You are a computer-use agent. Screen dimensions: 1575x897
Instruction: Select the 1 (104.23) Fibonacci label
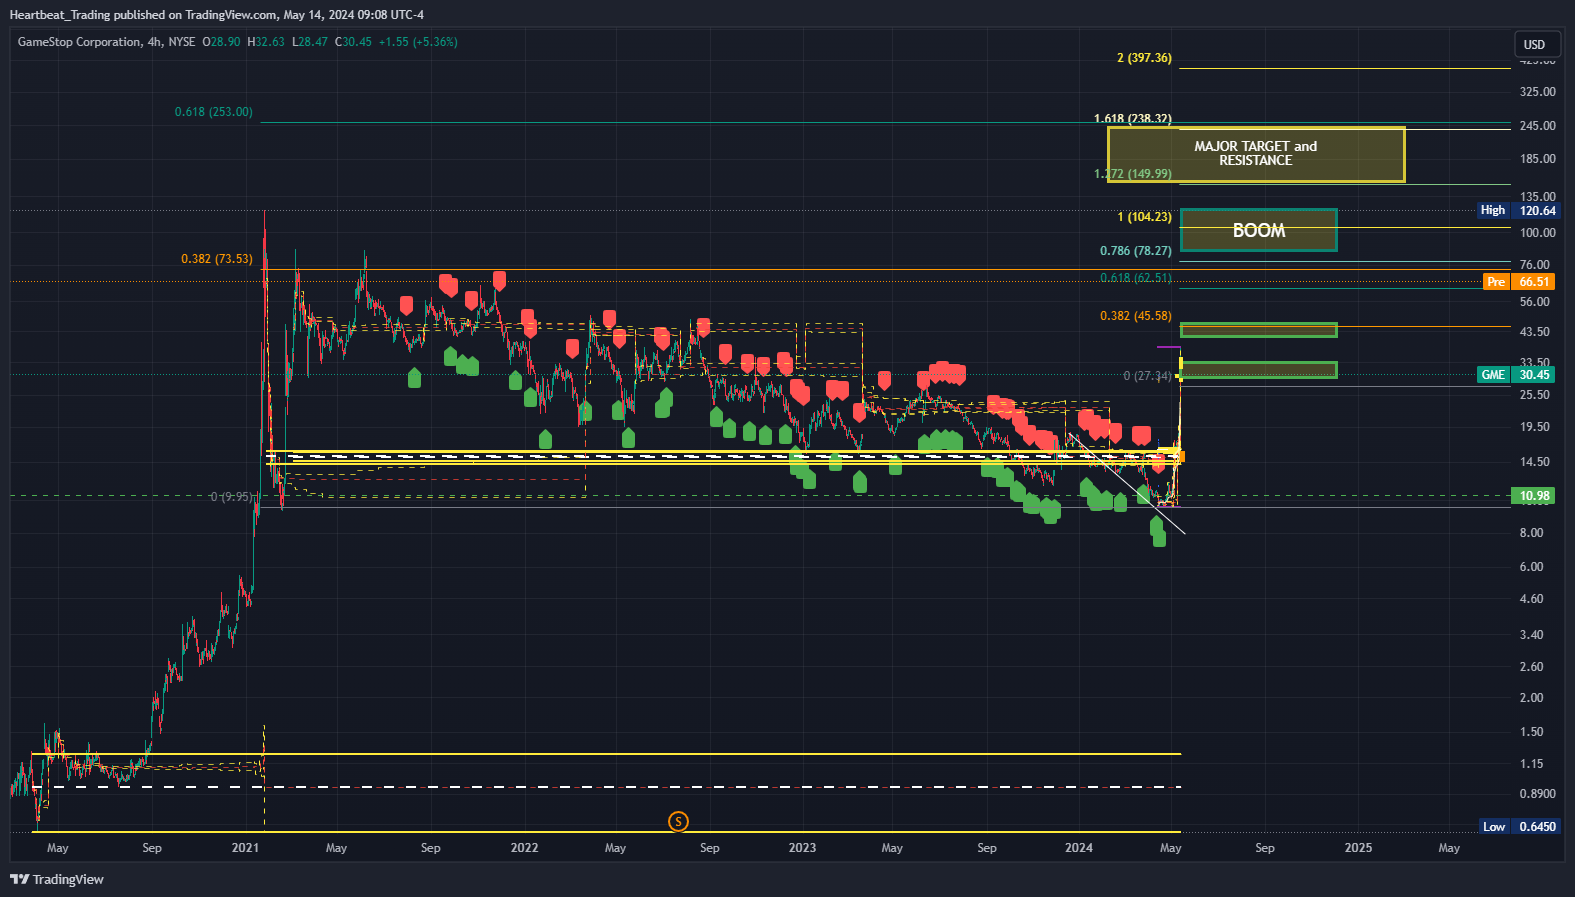click(1144, 217)
